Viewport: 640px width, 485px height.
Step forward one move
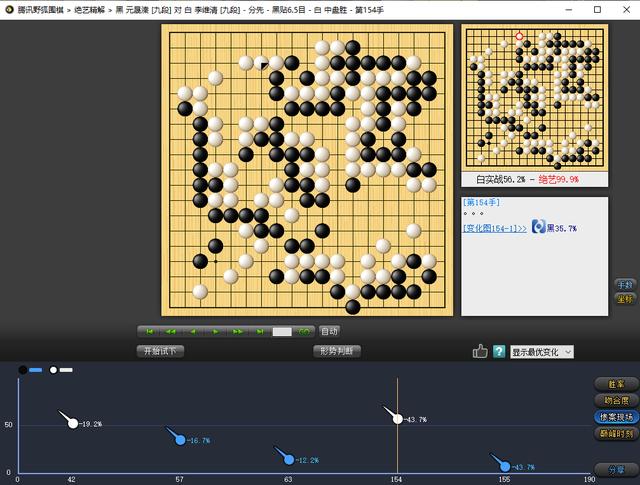(x=216, y=332)
